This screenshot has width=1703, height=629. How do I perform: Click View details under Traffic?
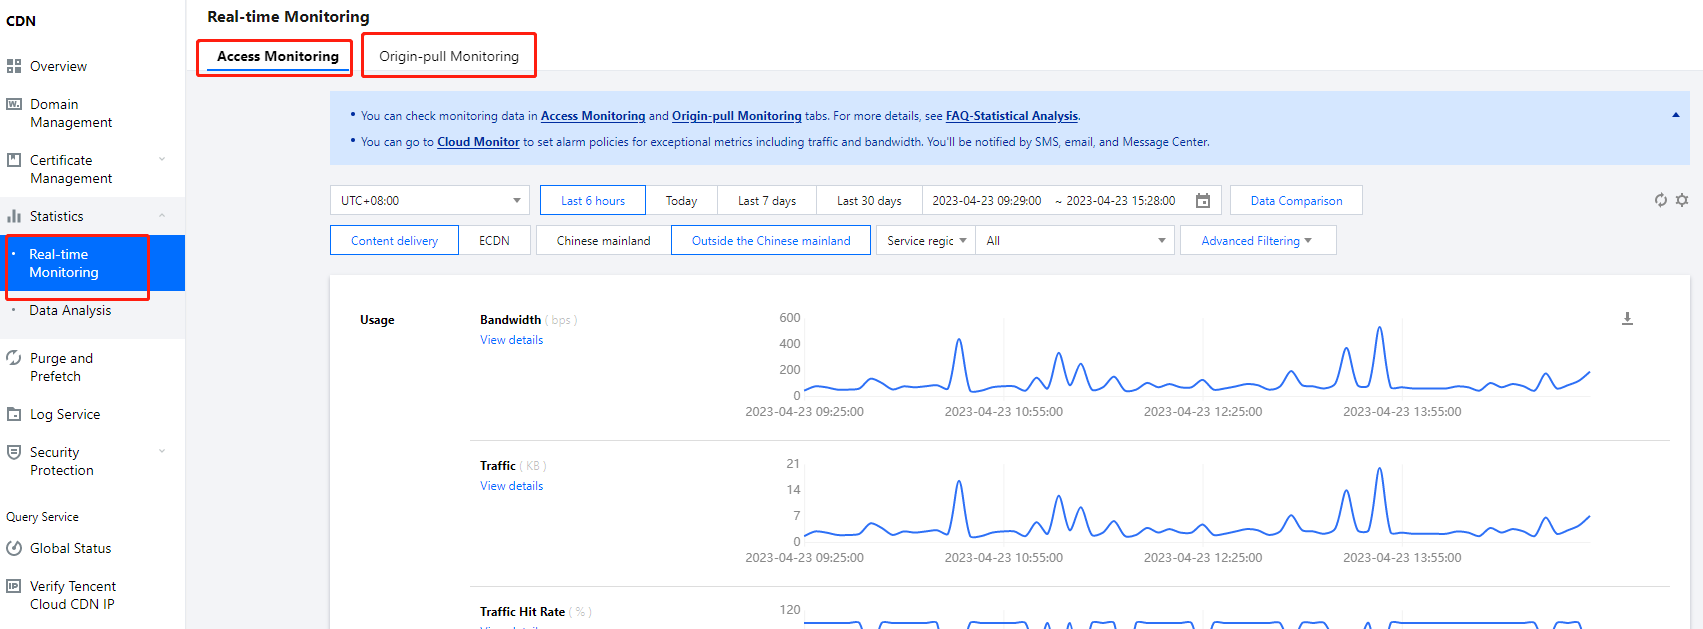[x=511, y=486]
